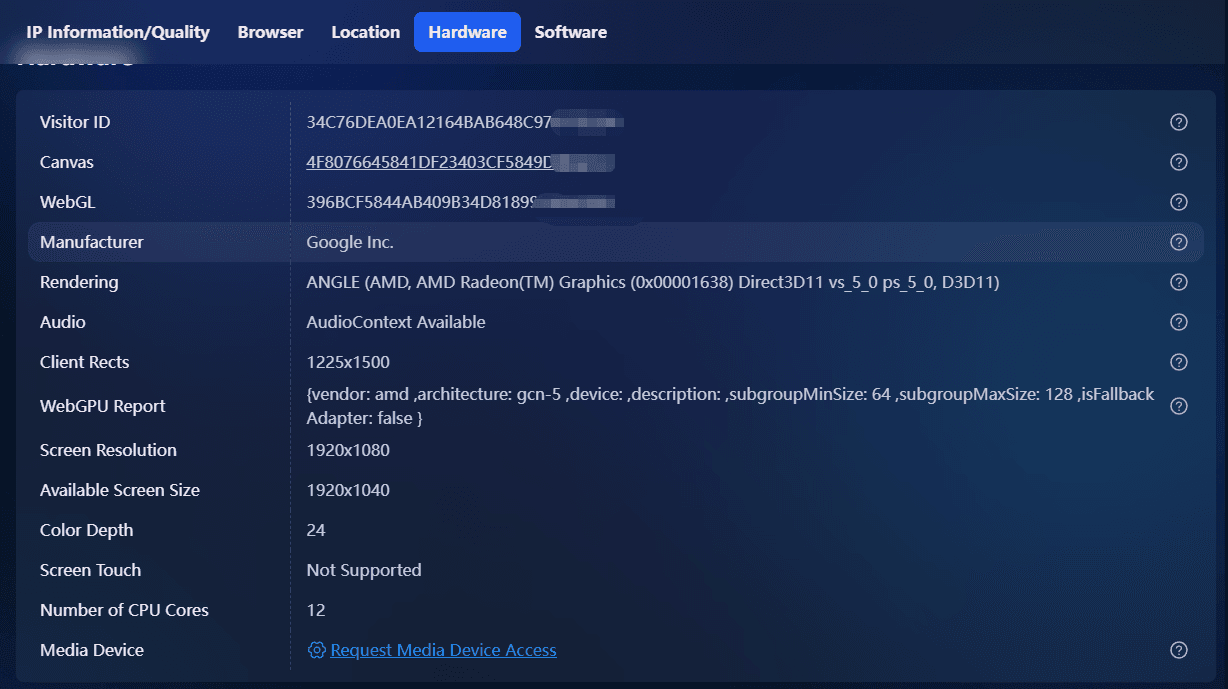
Task: Click the Rendering row help icon
Action: click(x=1179, y=282)
